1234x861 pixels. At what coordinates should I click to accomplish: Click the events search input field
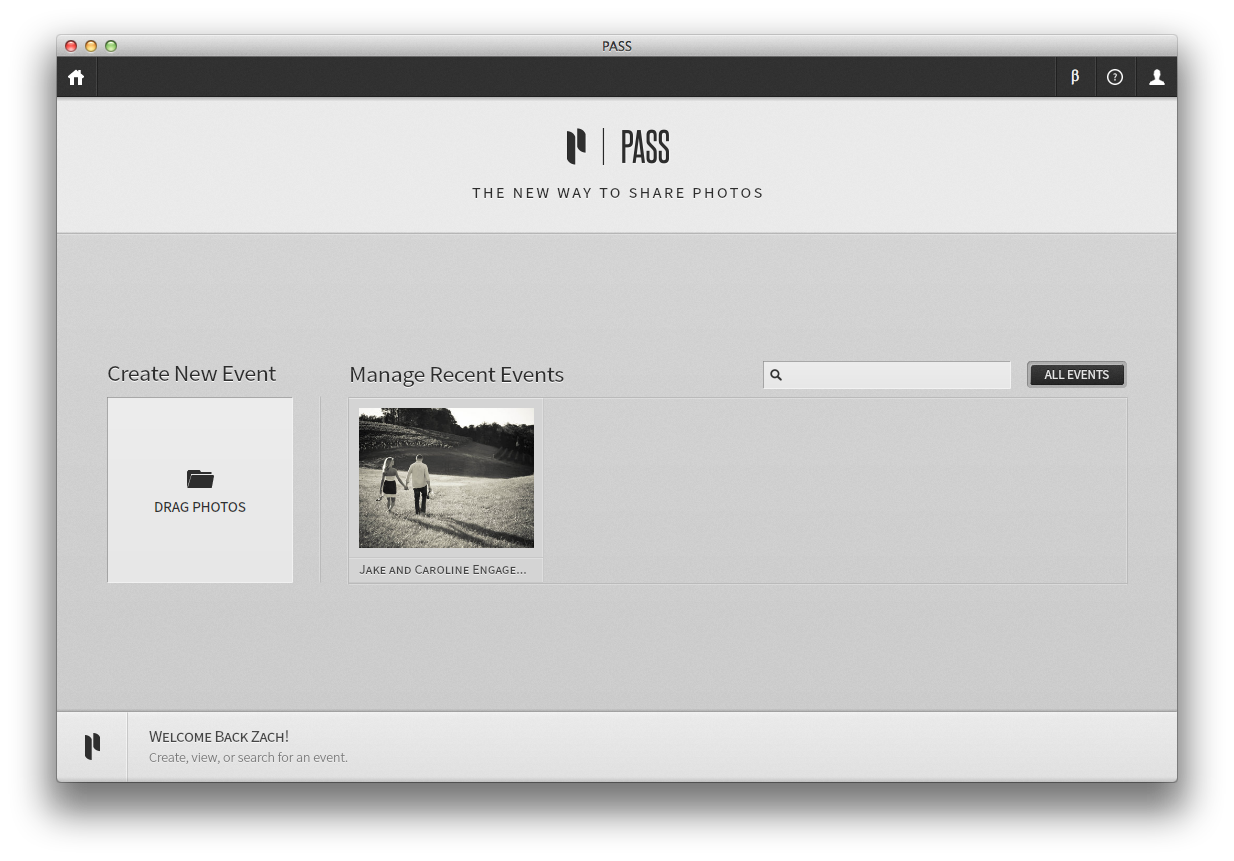(x=887, y=375)
